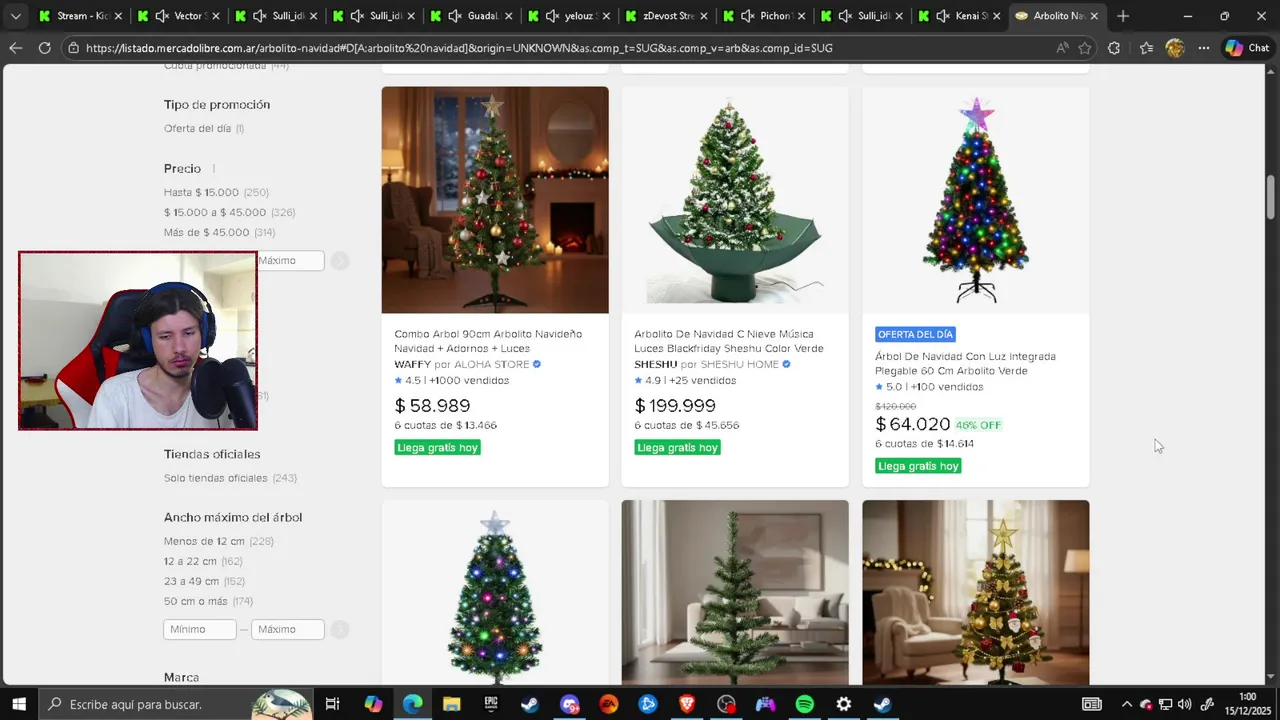The width and height of the screenshot is (1280, 720).
Task: Open the Combo Arbol 90cm product image
Action: (495, 200)
